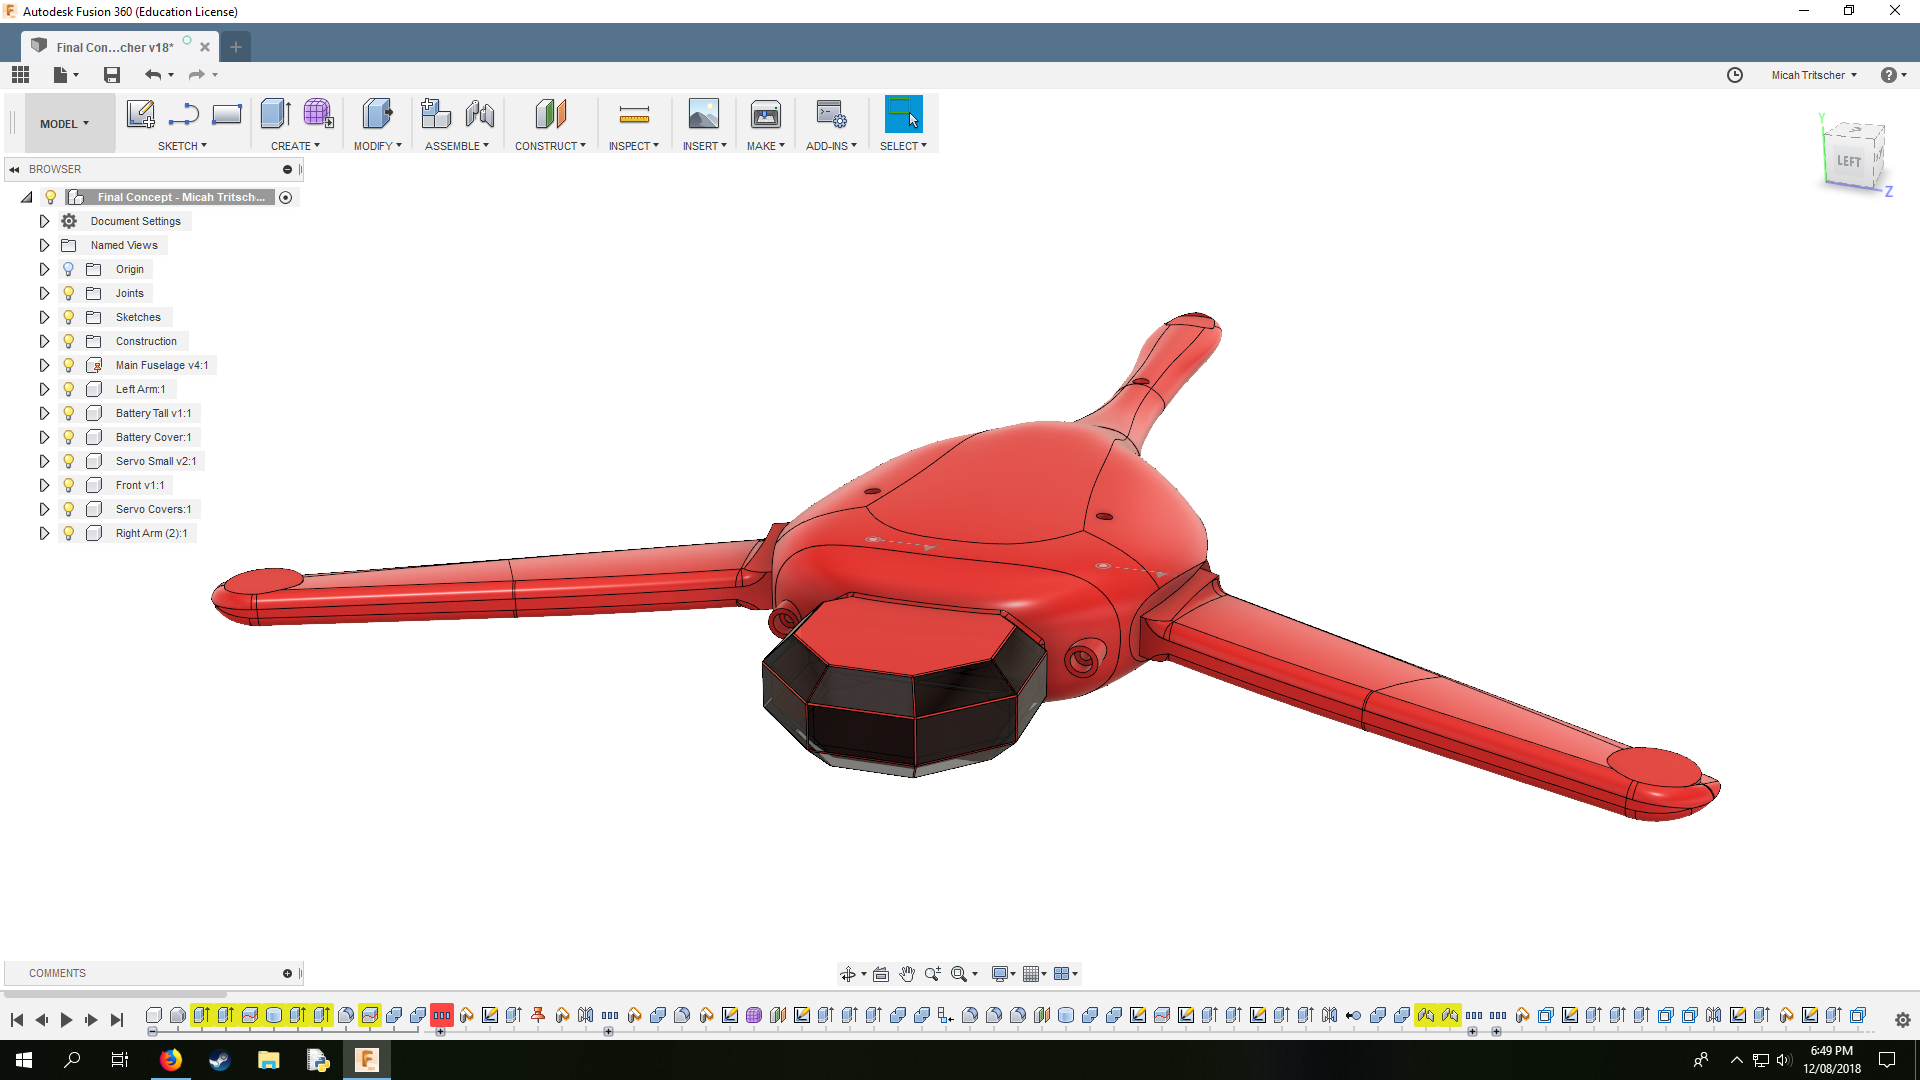Toggle Origin folder visibility lightbulb
This screenshot has height=1080, width=1920.
[68, 269]
